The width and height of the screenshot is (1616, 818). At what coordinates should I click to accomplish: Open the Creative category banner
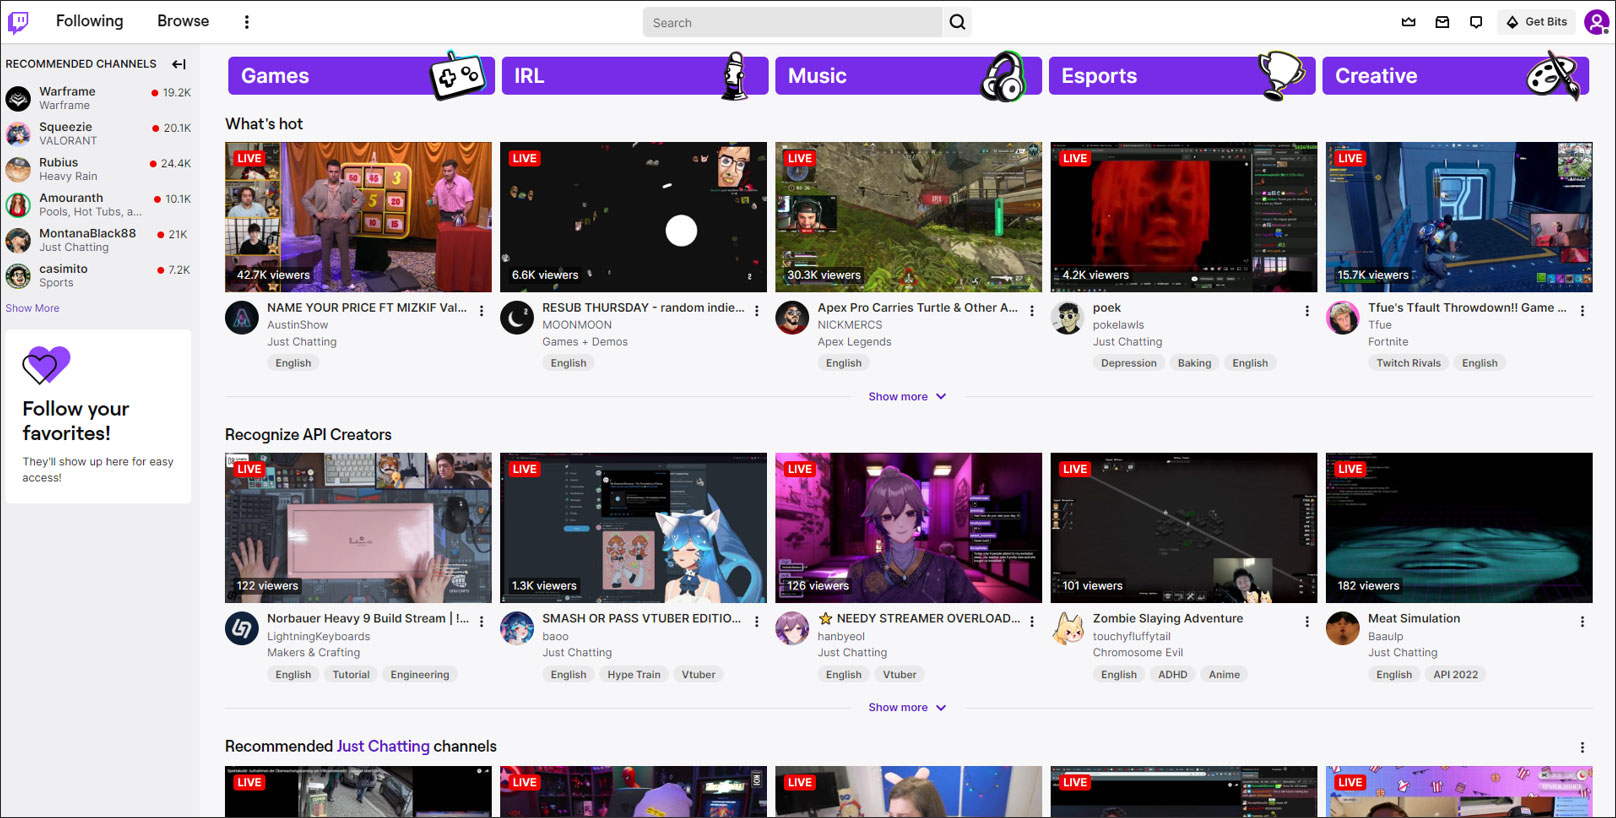(1456, 76)
